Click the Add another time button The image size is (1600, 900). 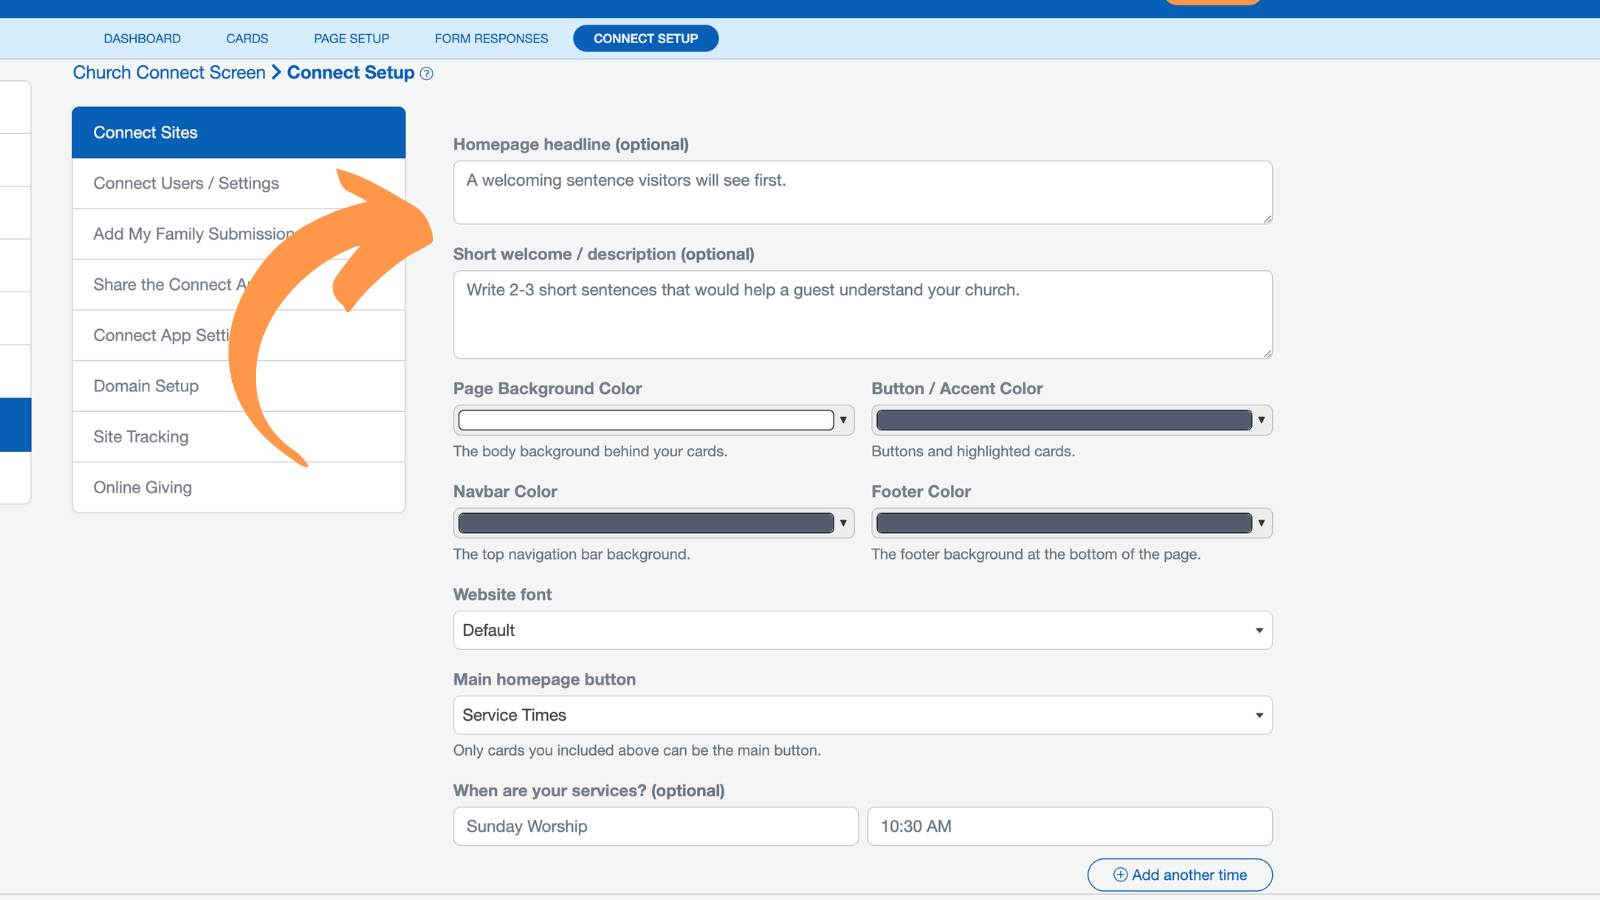[x=1180, y=875]
